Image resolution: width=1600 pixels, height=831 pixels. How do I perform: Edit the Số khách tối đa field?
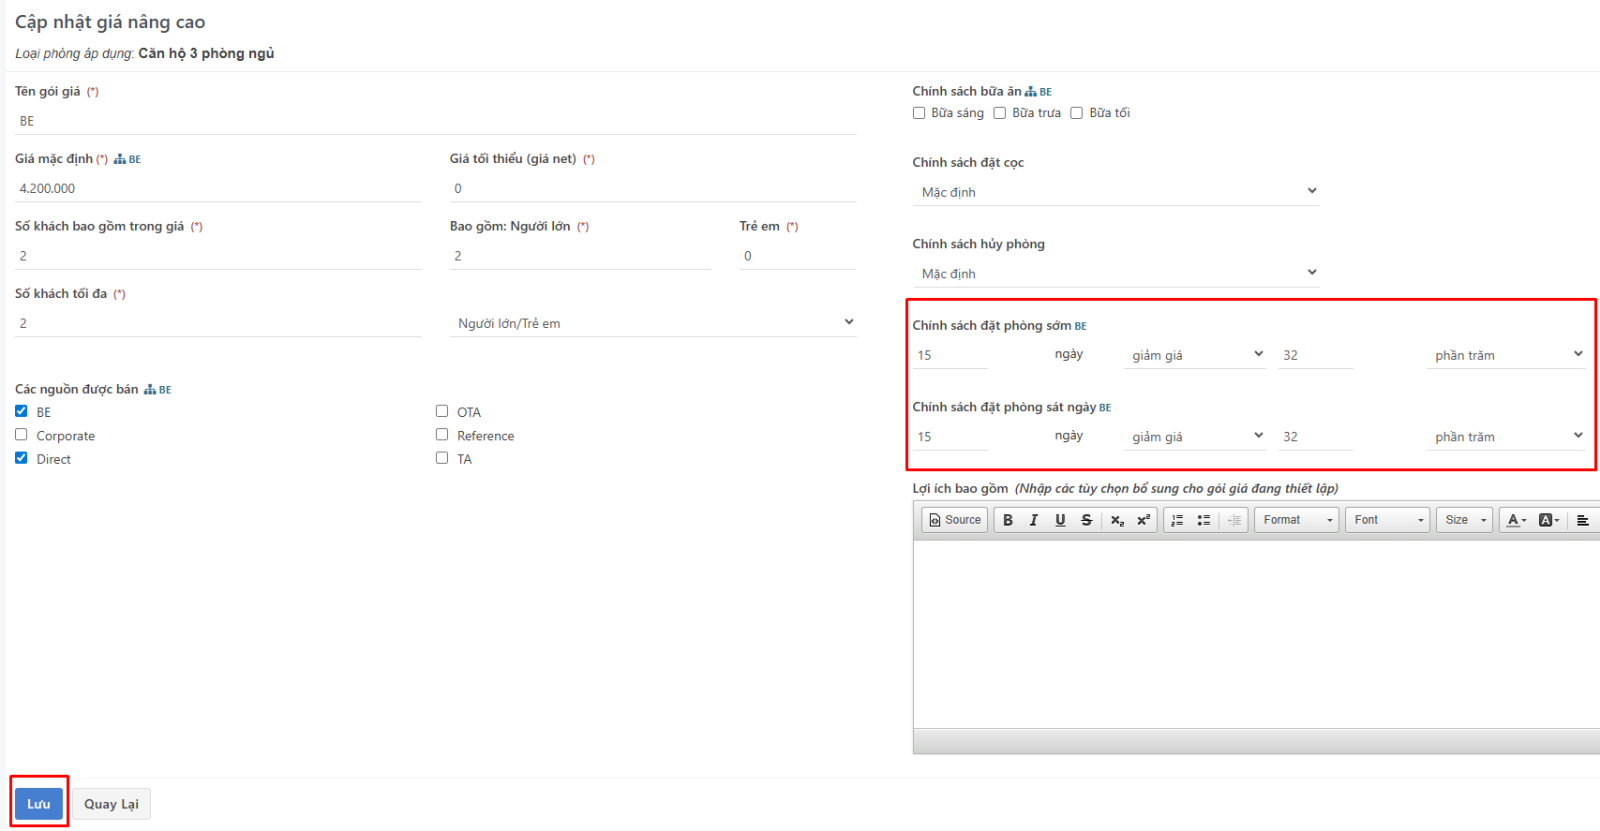coord(218,323)
